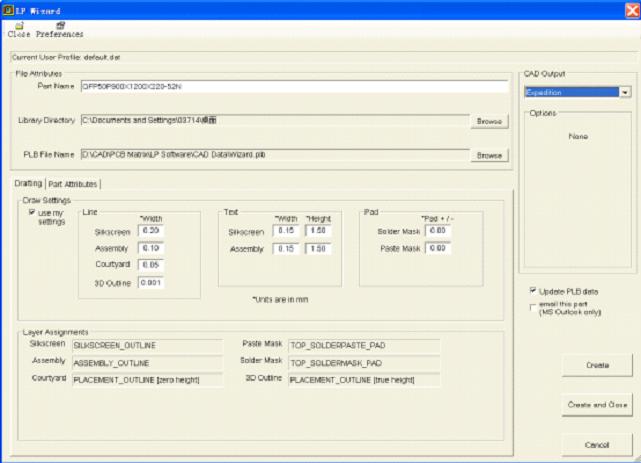This screenshot has width=641, height=463.
Task: Open the Preferences toolbar icon
Action: pos(60,25)
